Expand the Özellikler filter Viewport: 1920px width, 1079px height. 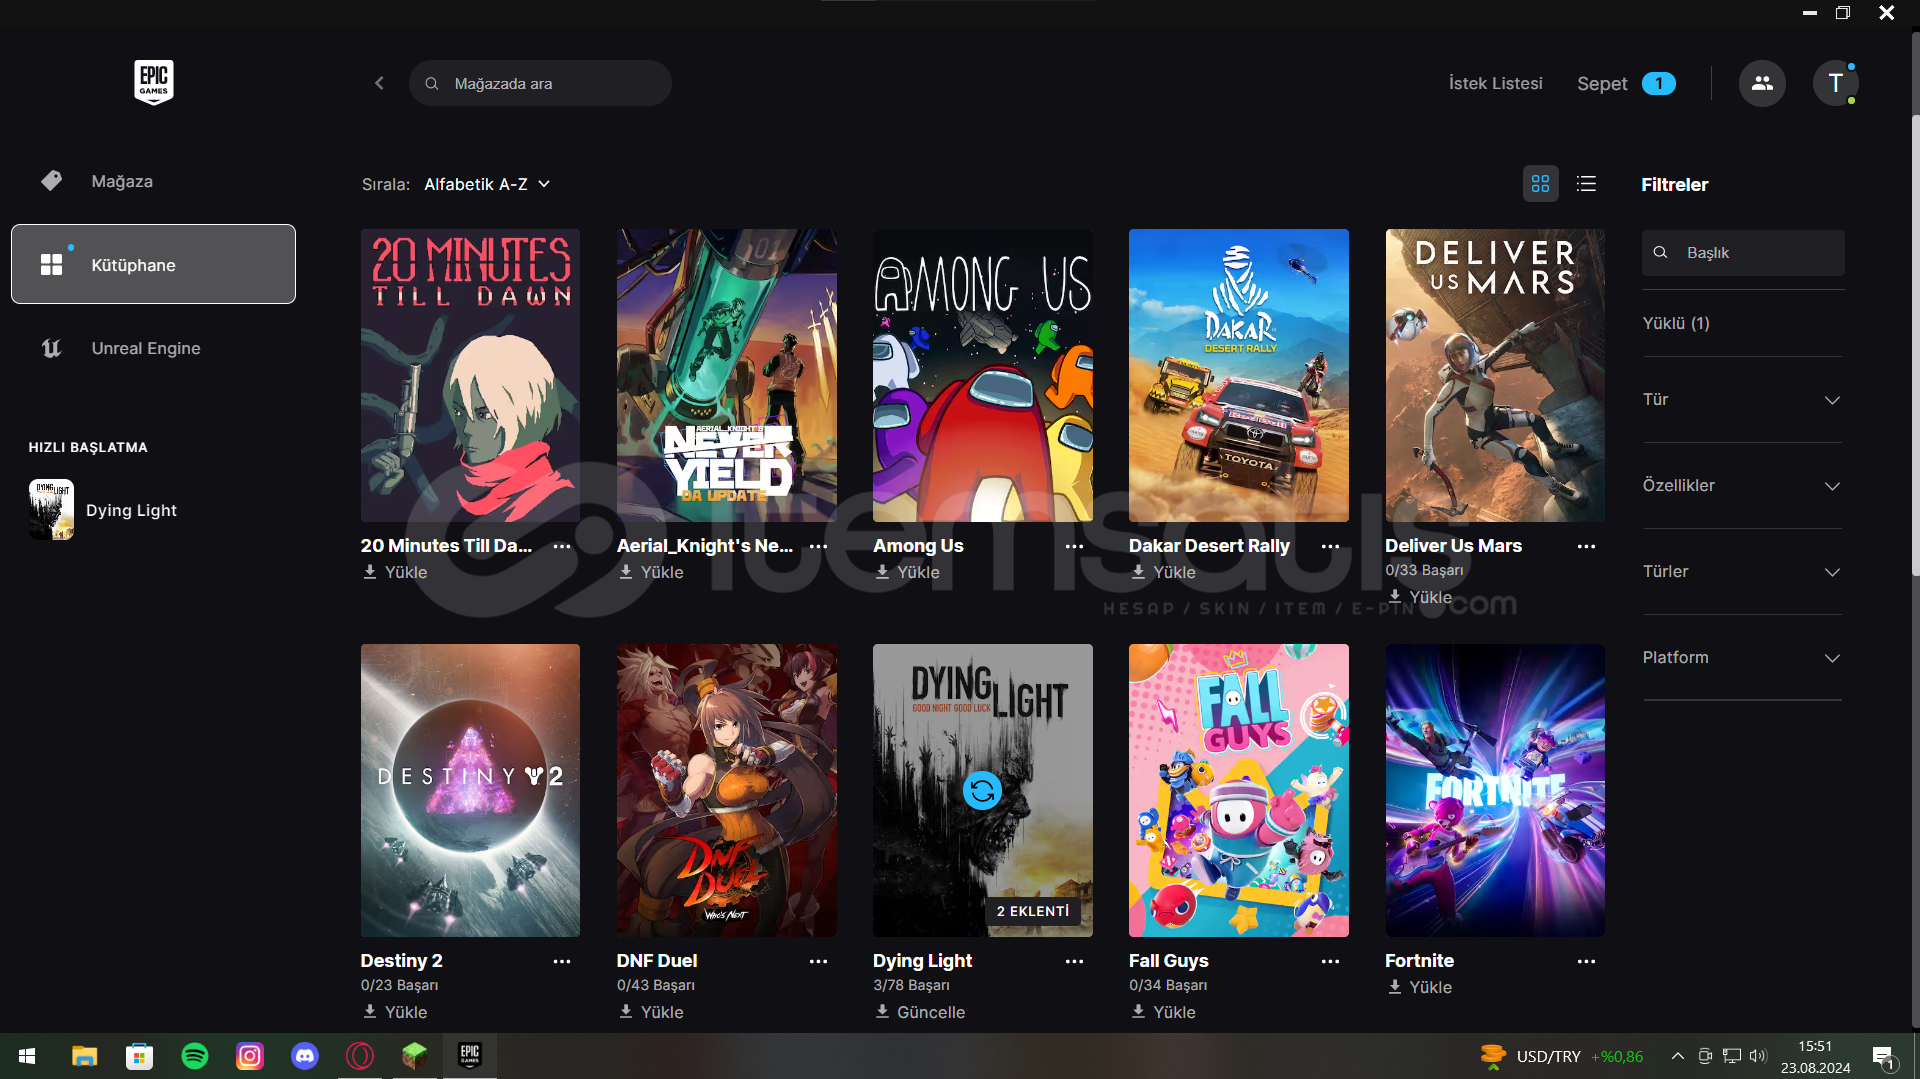pos(1742,486)
